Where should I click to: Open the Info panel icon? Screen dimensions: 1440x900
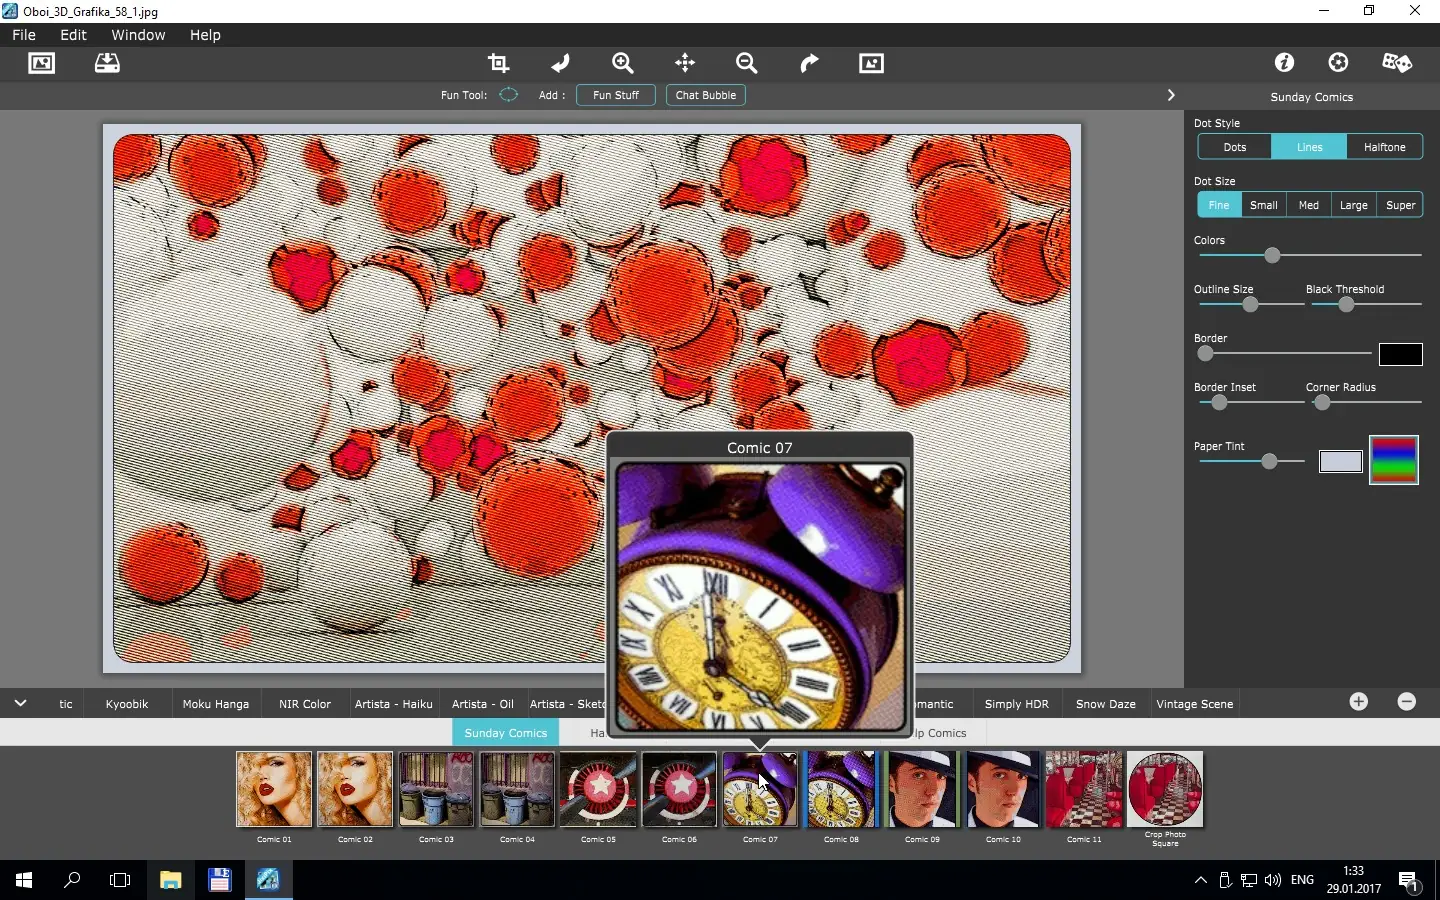click(1285, 63)
